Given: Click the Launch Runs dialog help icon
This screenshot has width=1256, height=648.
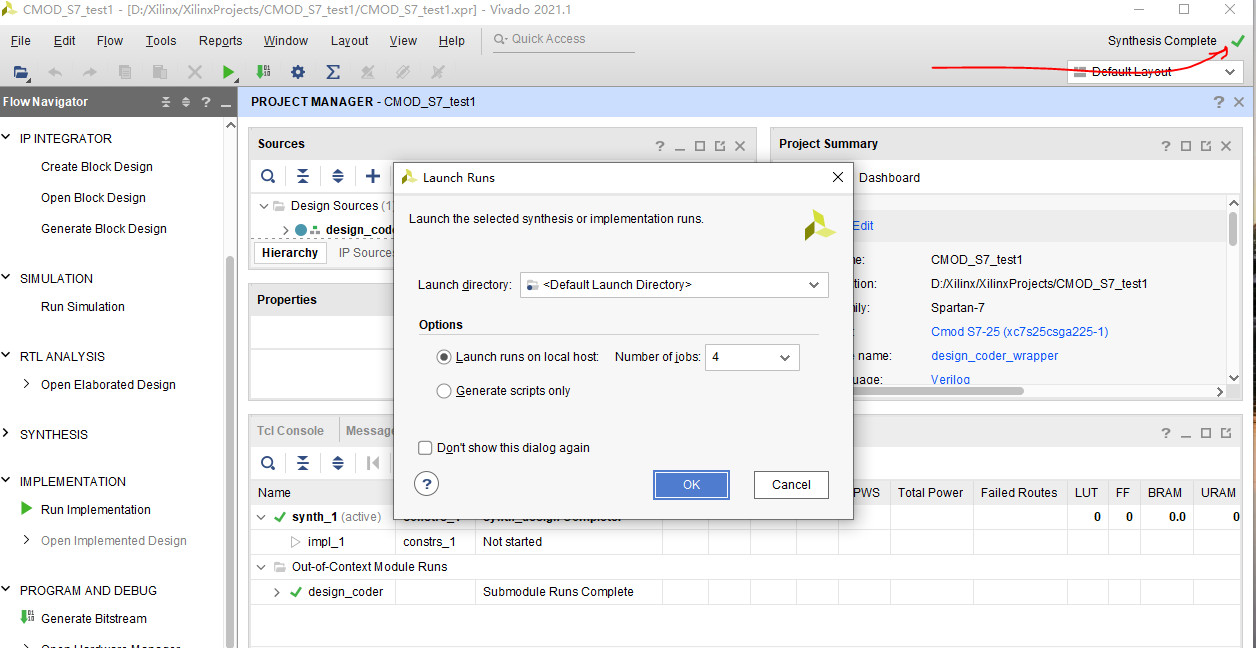Looking at the screenshot, I should [427, 485].
